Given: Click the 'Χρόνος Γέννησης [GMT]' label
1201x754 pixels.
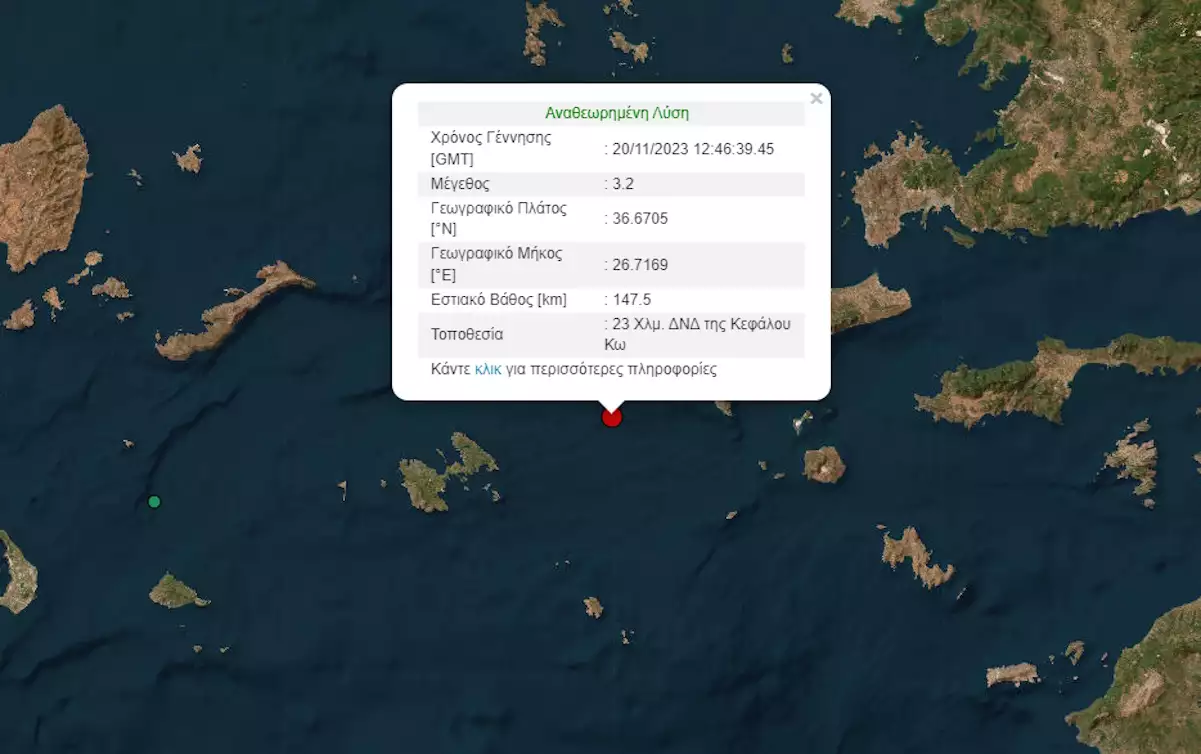Looking at the screenshot, I should pos(490,148).
